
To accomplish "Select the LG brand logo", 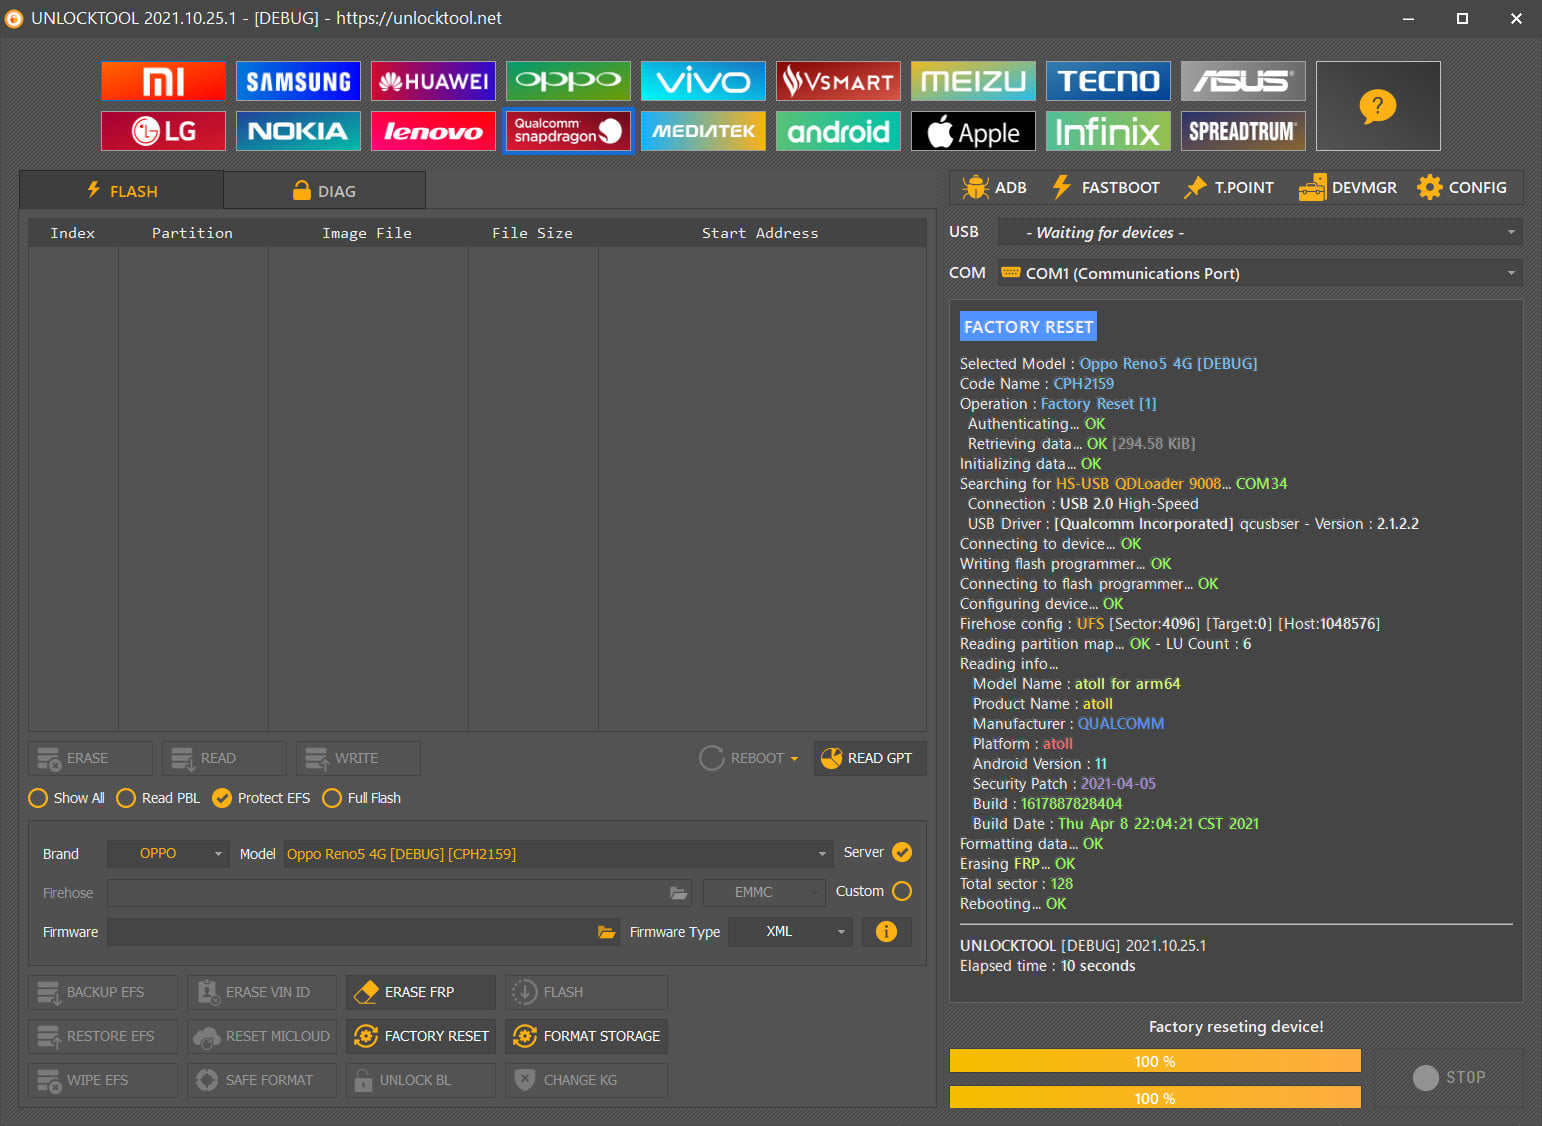I will [163, 131].
